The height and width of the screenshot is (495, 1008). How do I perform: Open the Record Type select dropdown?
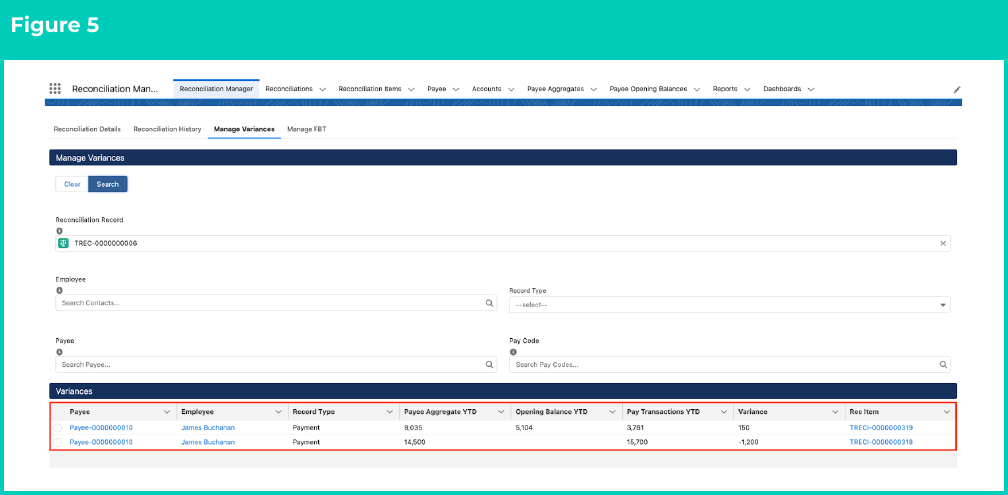tap(730, 305)
